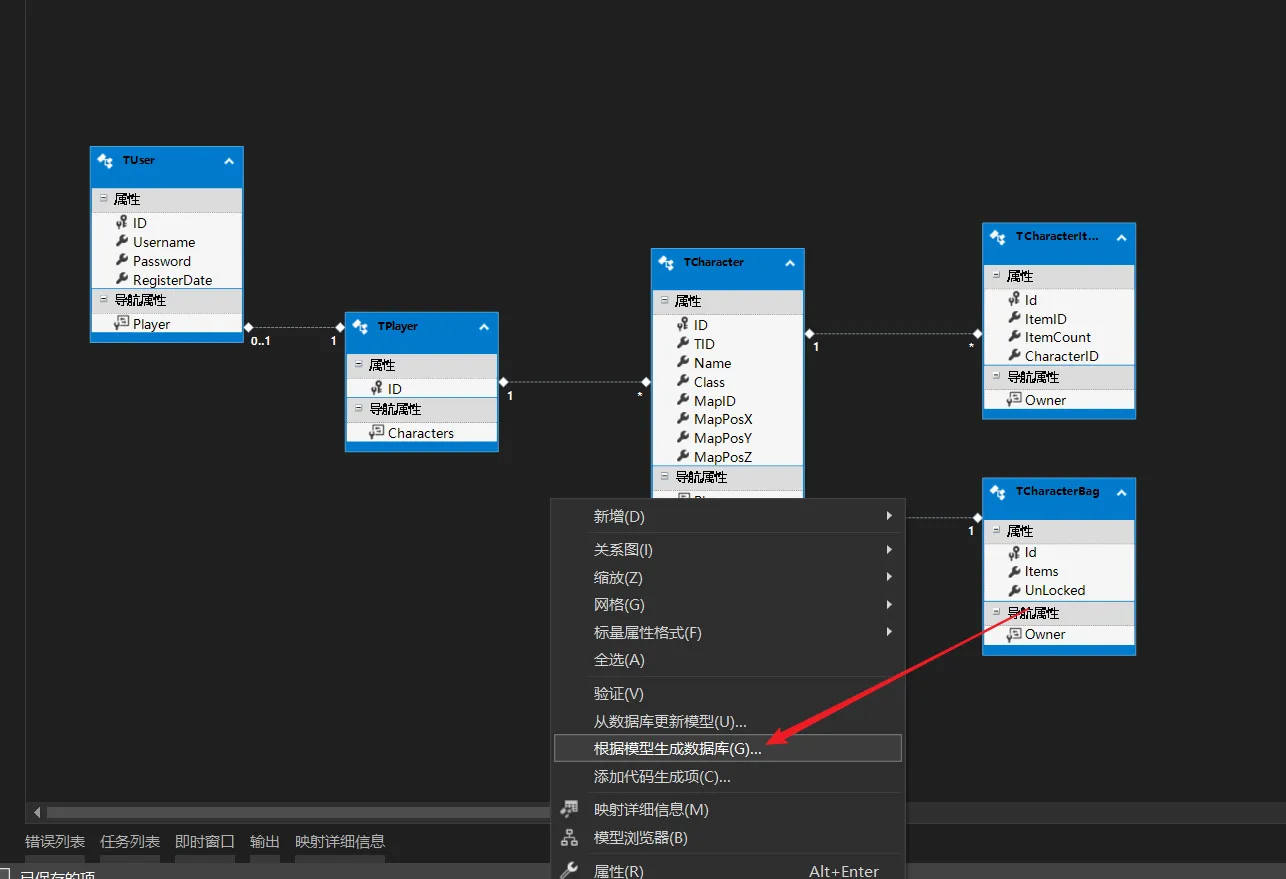Click the TPlayer entity header icon
1286x879 pixels.
pyautogui.click(x=361, y=327)
